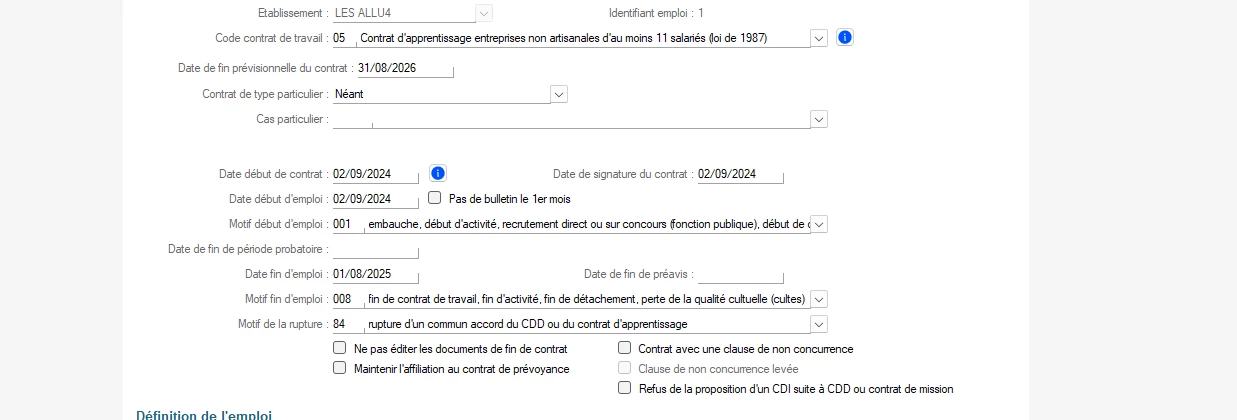
Task: Click info icon next to contract code
Action: pyautogui.click(x=844, y=38)
